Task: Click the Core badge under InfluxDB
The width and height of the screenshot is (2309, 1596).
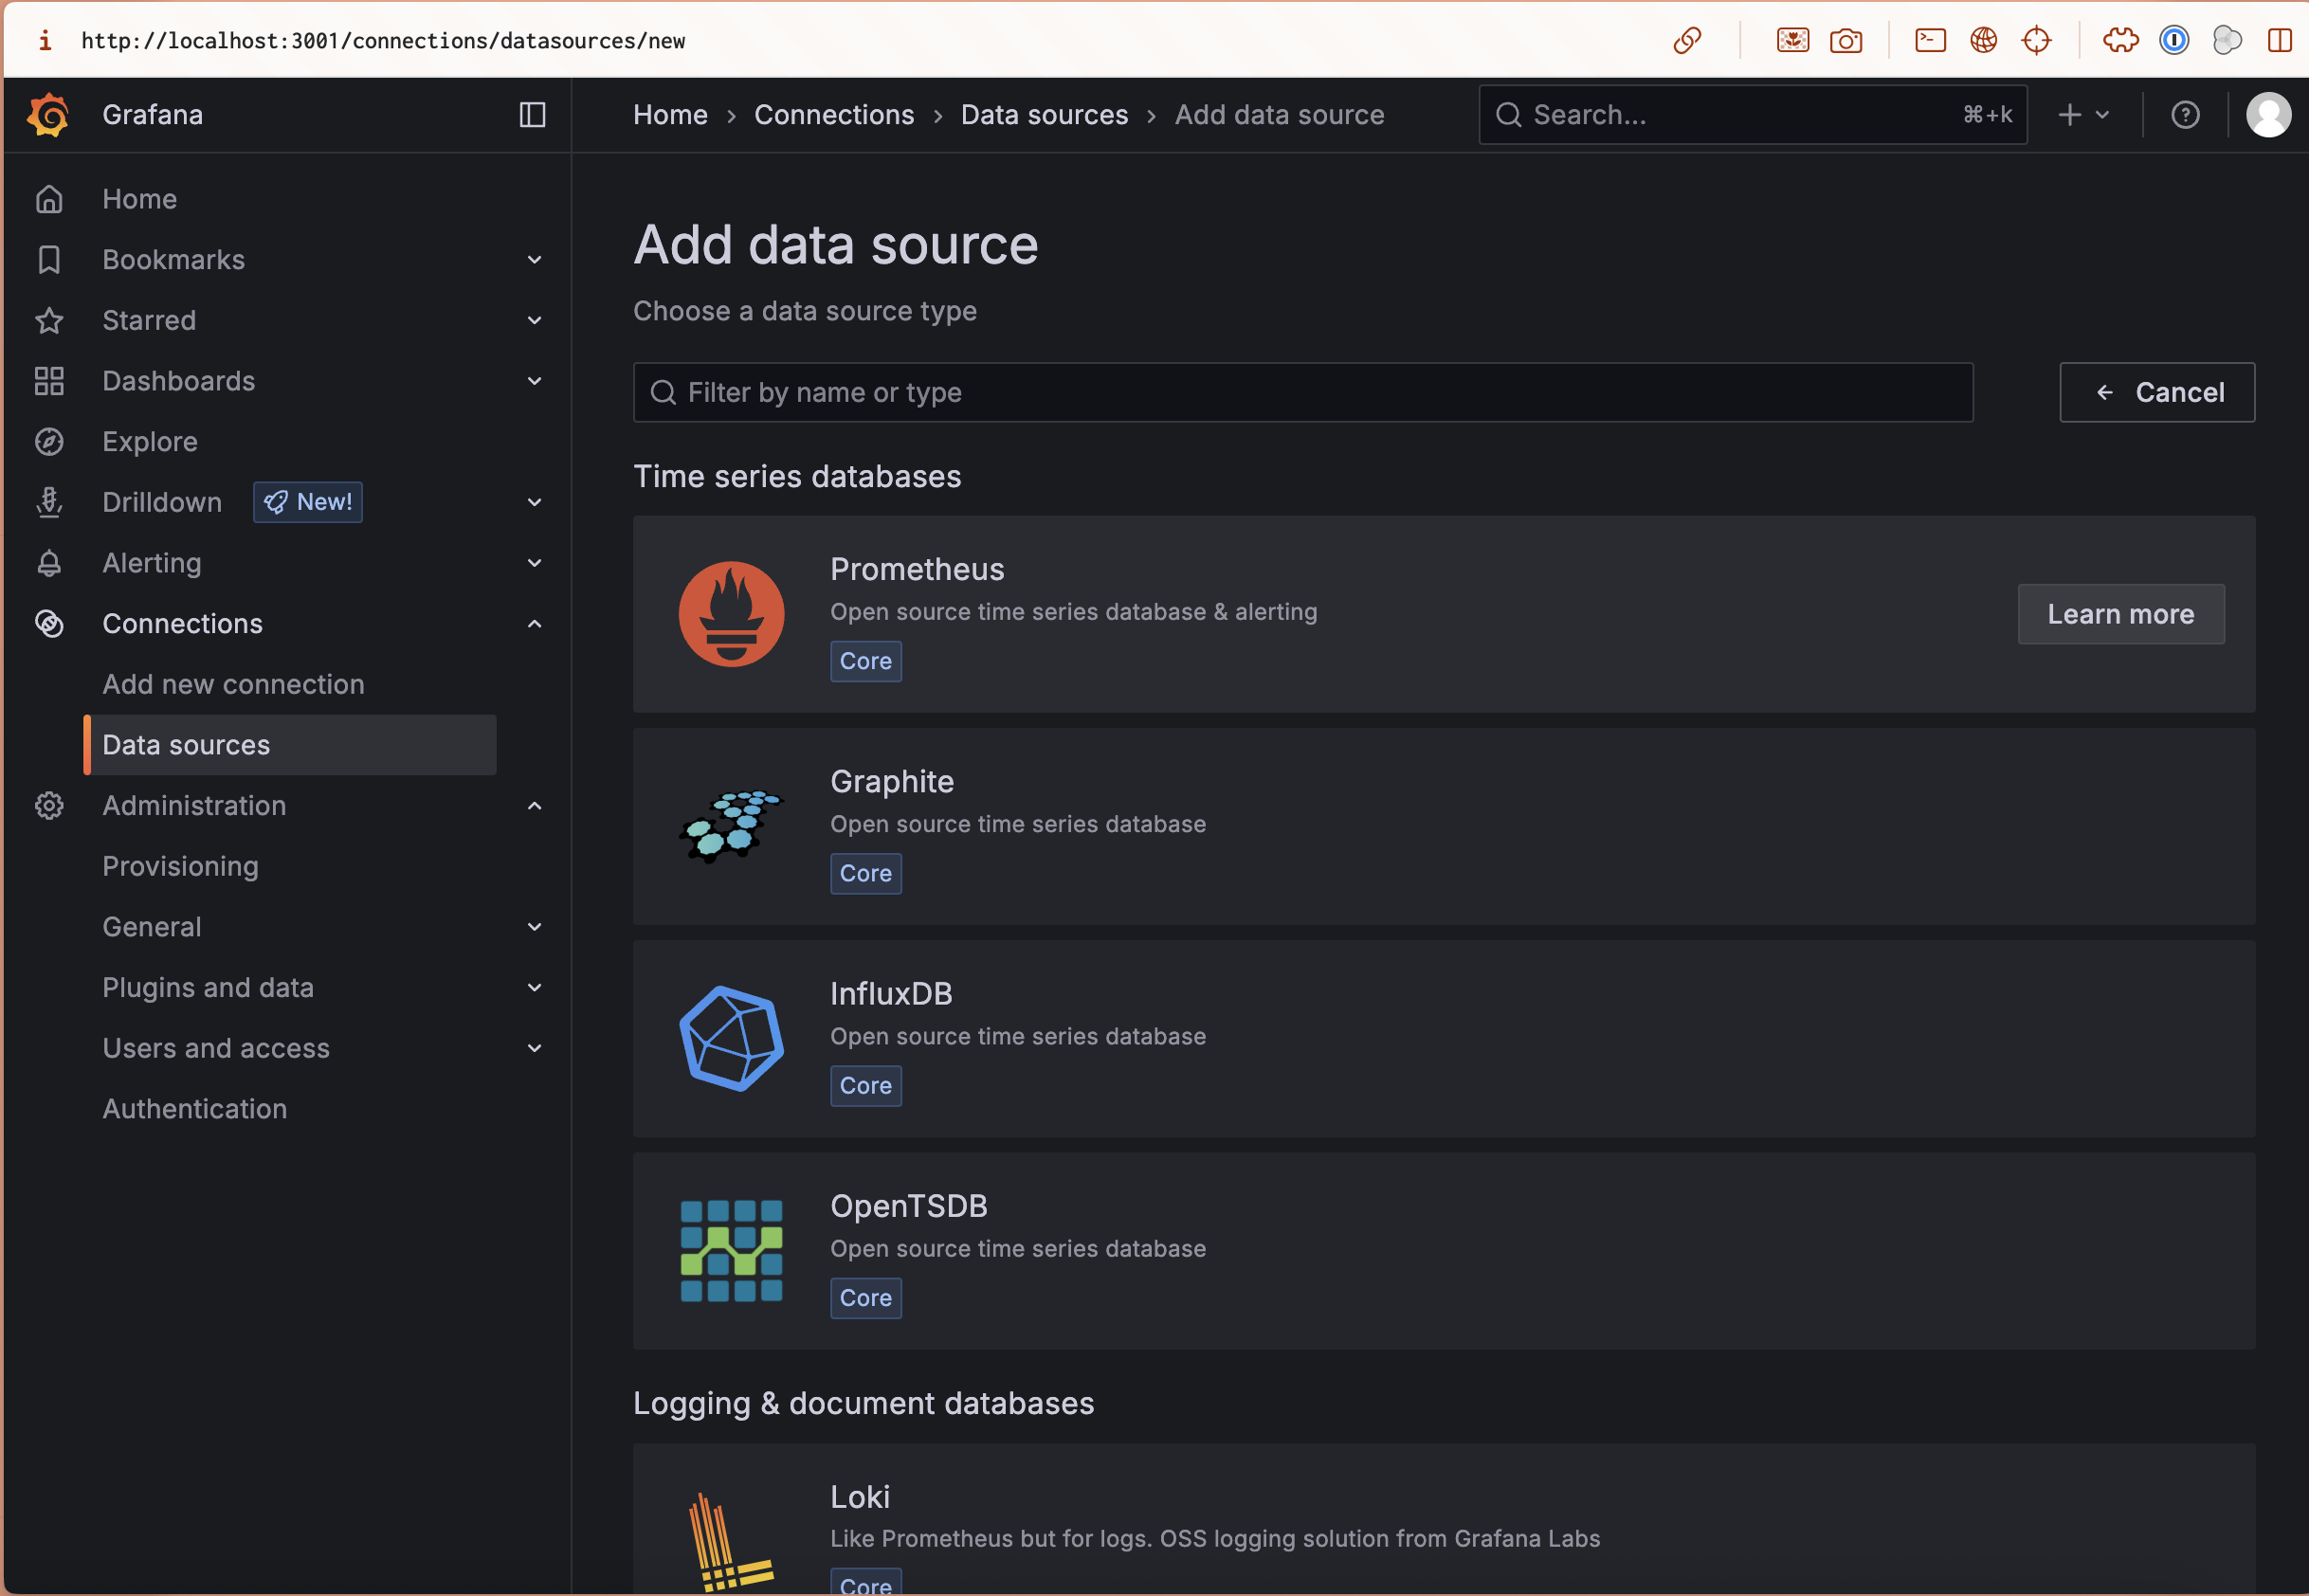Action: [866, 1086]
